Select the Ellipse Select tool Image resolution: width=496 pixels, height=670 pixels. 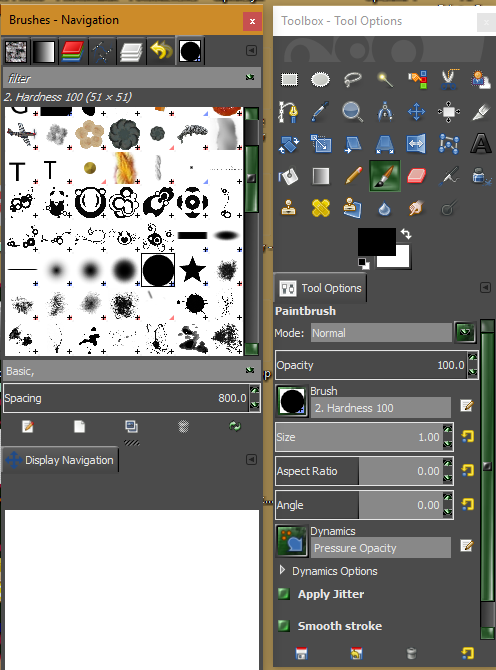320,79
